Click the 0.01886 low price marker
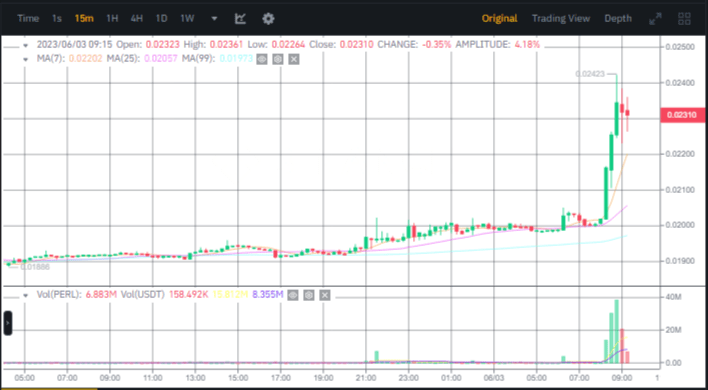 click(35, 267)
